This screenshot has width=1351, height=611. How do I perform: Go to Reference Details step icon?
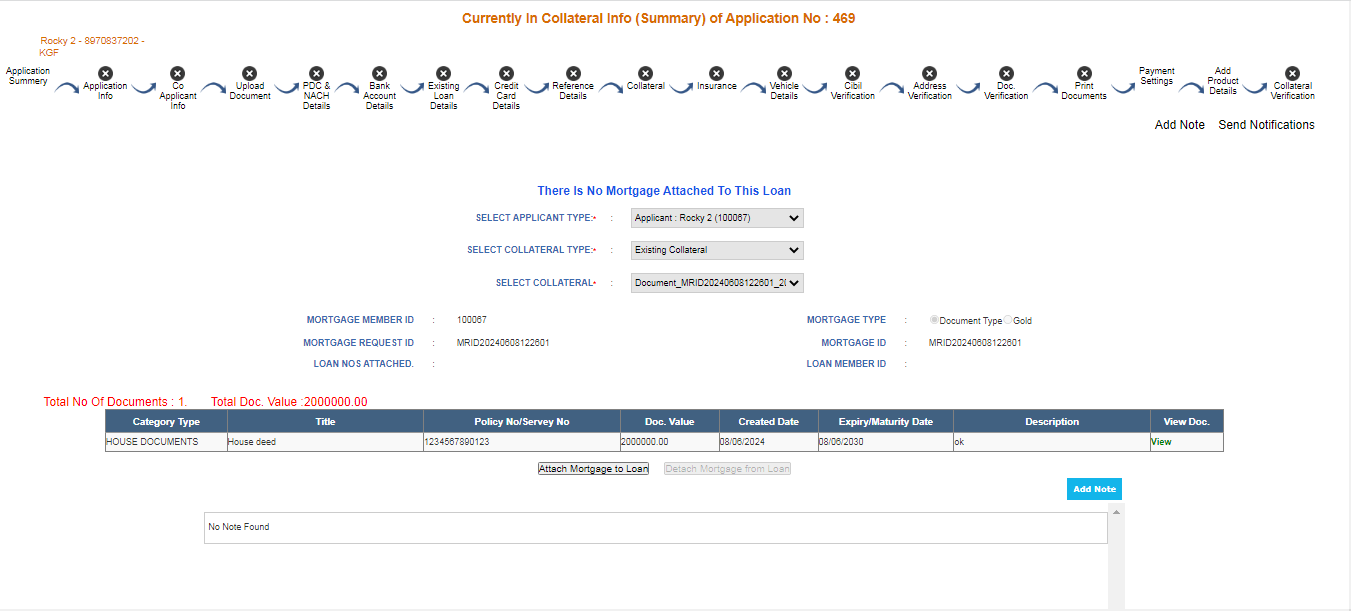tap(573, 73)
